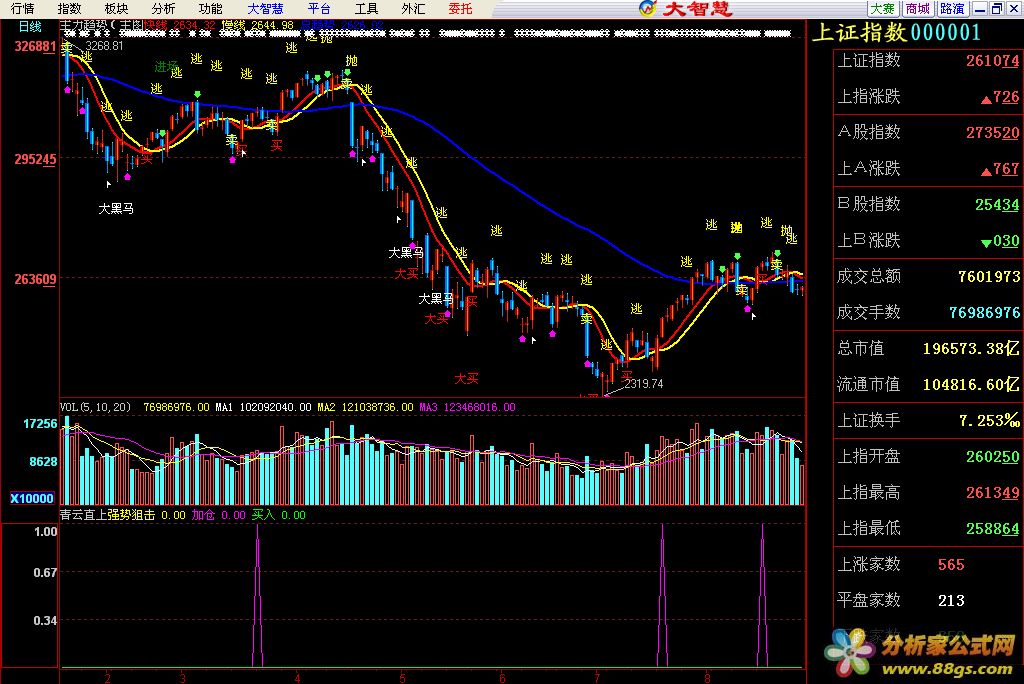1024x684 pixels.
Task: Click the bottom 大买 signal marker
Action: tap(466, 378)
